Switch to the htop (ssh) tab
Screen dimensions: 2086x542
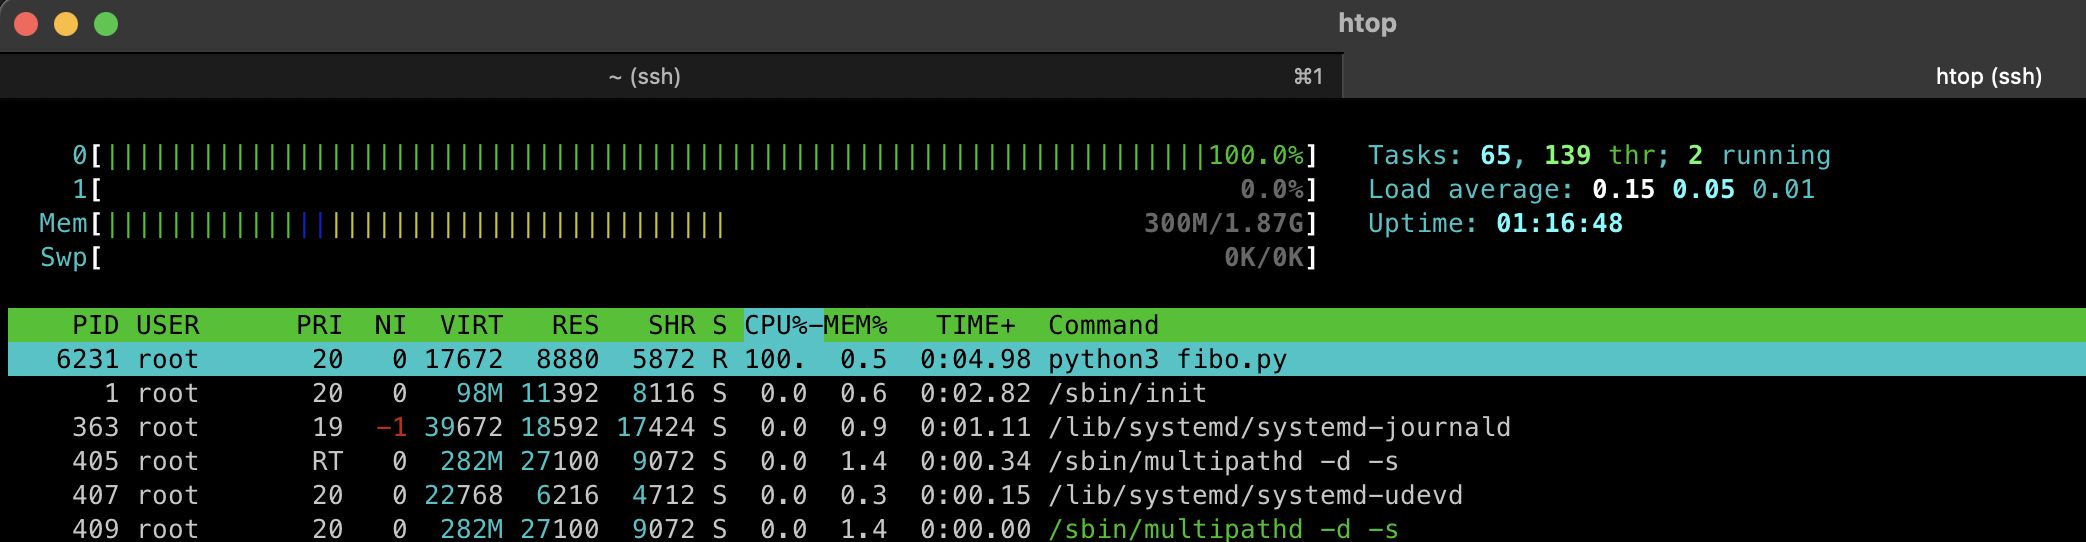point(1714,76)
